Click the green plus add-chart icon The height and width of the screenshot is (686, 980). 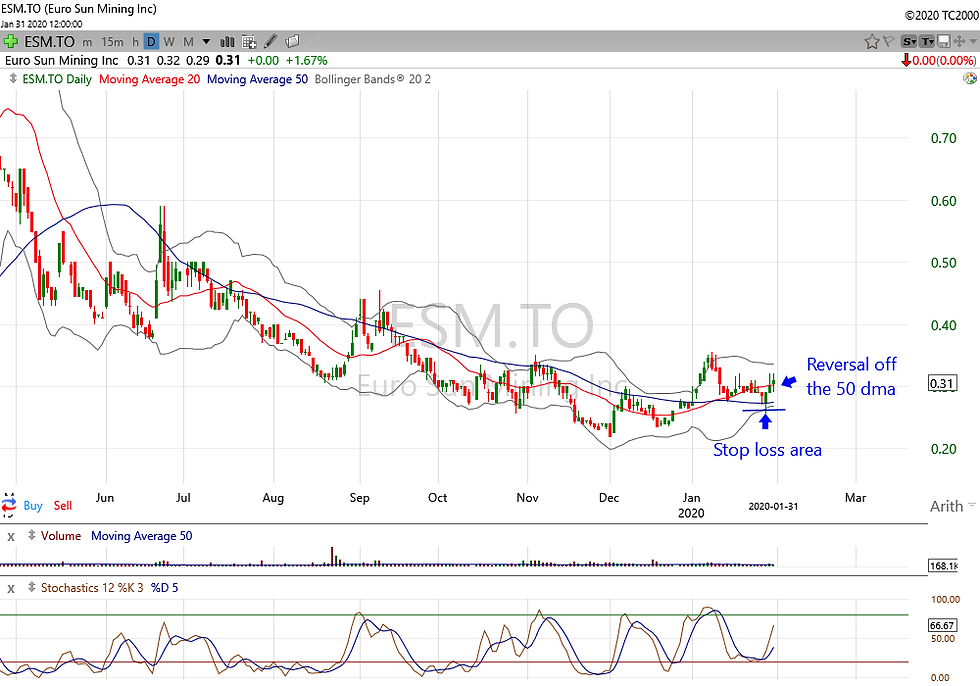tap(10, 42)
